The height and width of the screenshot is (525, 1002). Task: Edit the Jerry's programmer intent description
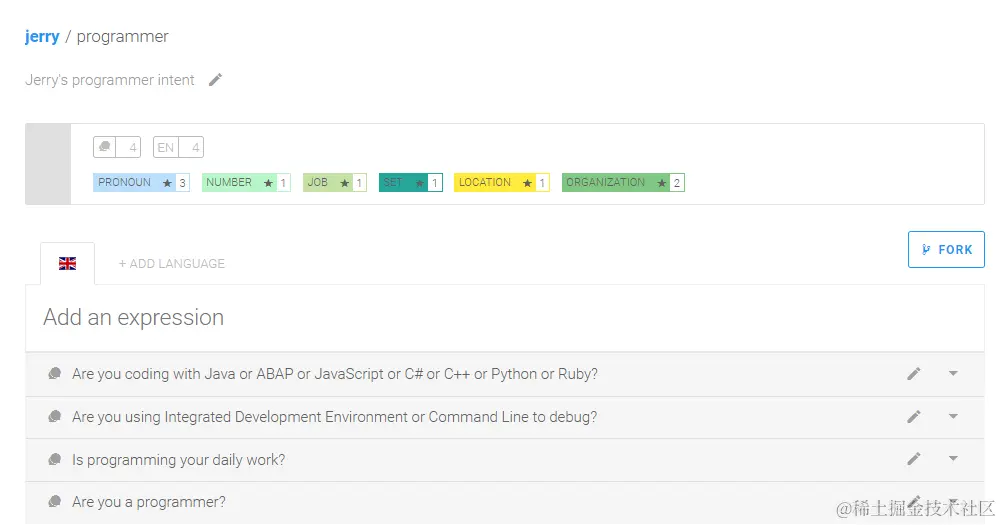[x=215, y=80]
